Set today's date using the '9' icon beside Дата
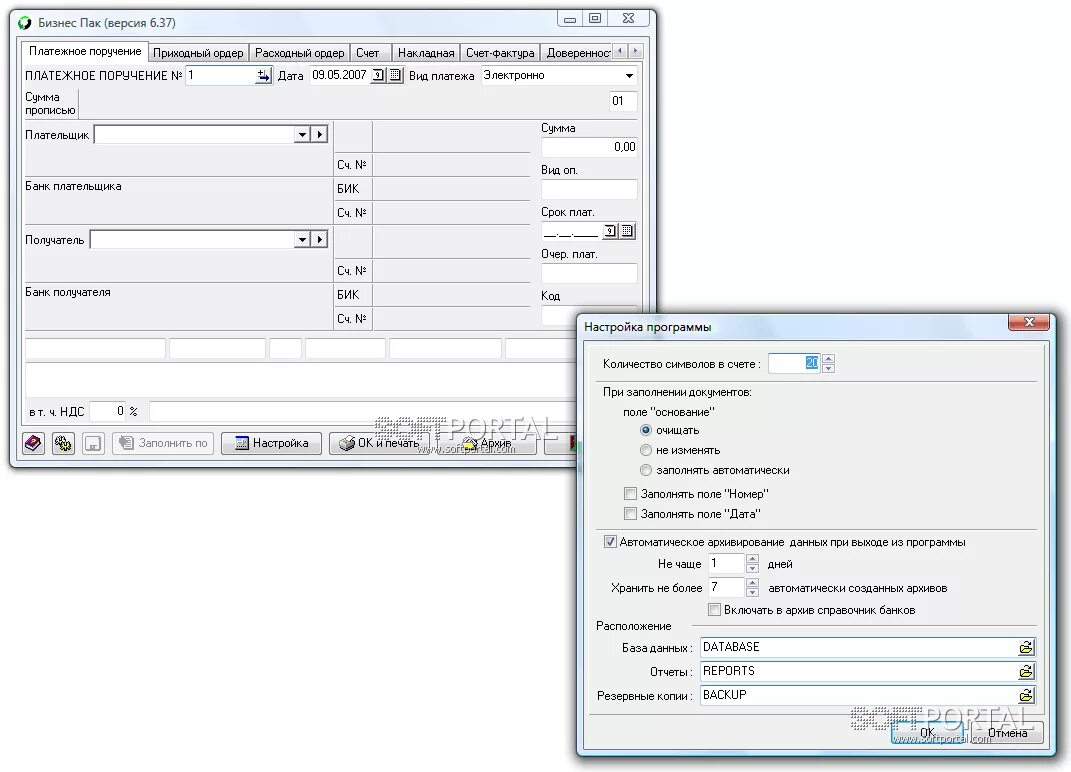Image resolution: width=1071 pixels, height=772 pixels. tap(378, 75)
